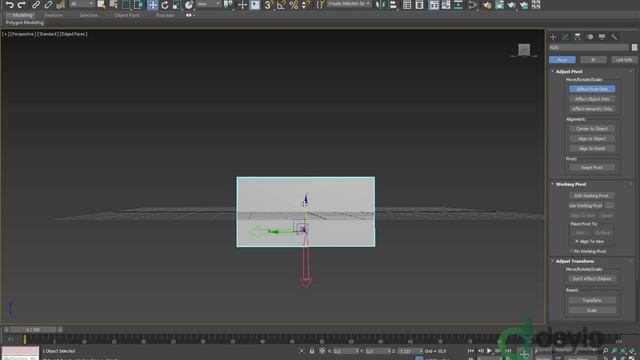Select the Unlink Selection tool icon

(x=48, y=4)
